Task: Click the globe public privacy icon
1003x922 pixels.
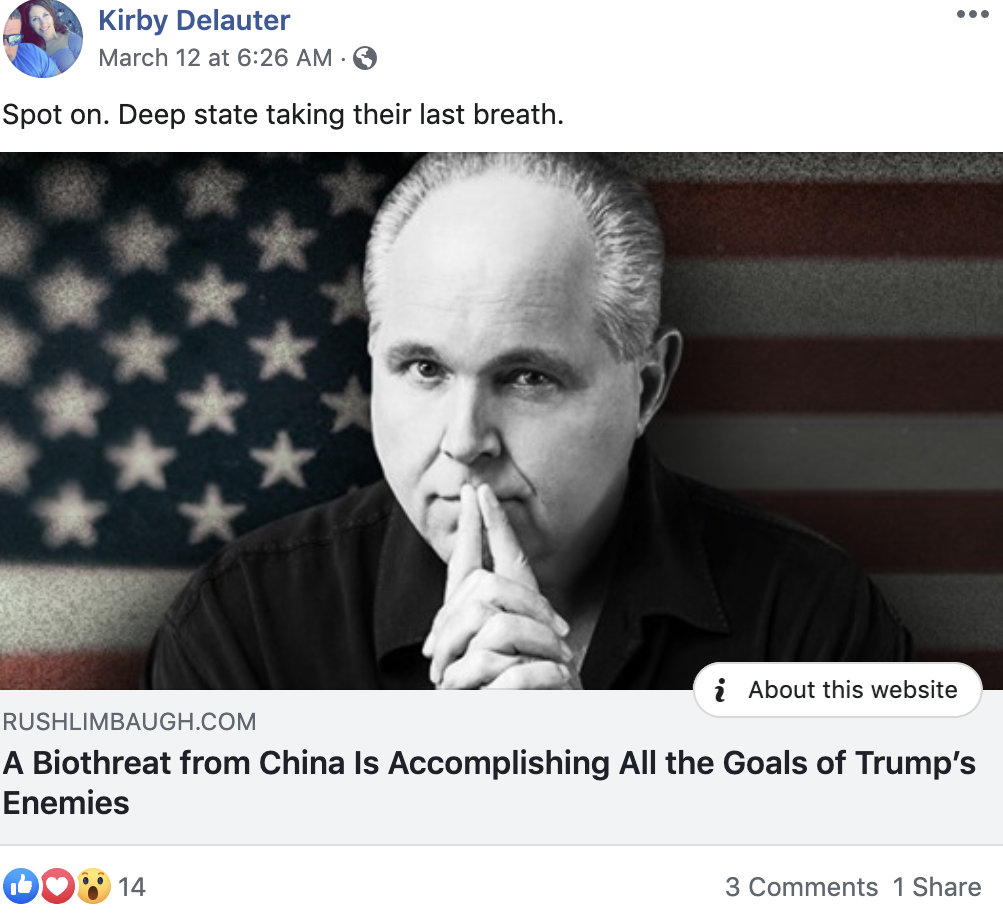Action: (x=365, y=58)
